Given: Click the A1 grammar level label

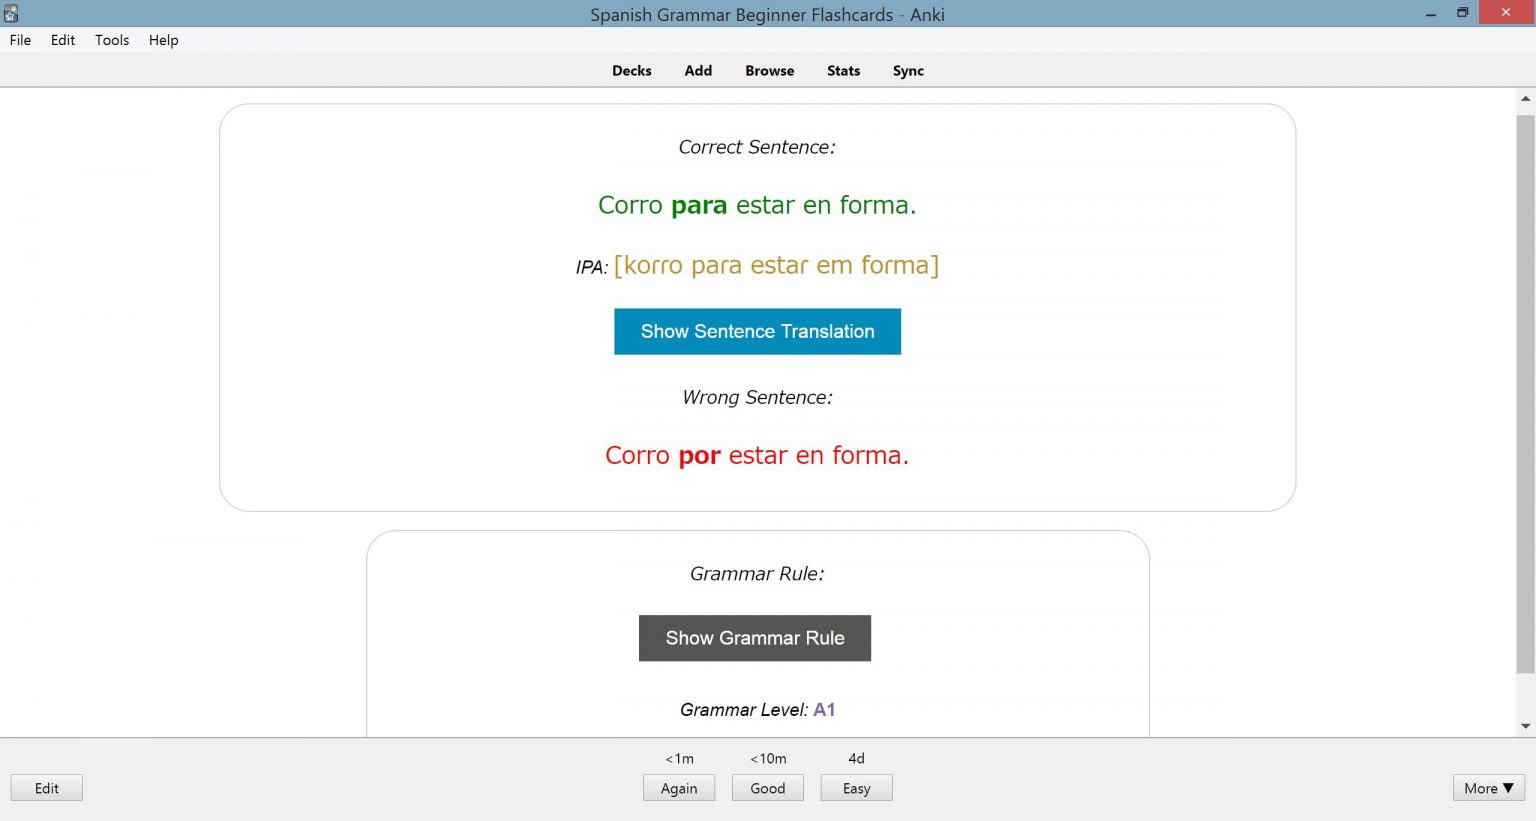Looking at the screenshot, I should pos(824,709).
